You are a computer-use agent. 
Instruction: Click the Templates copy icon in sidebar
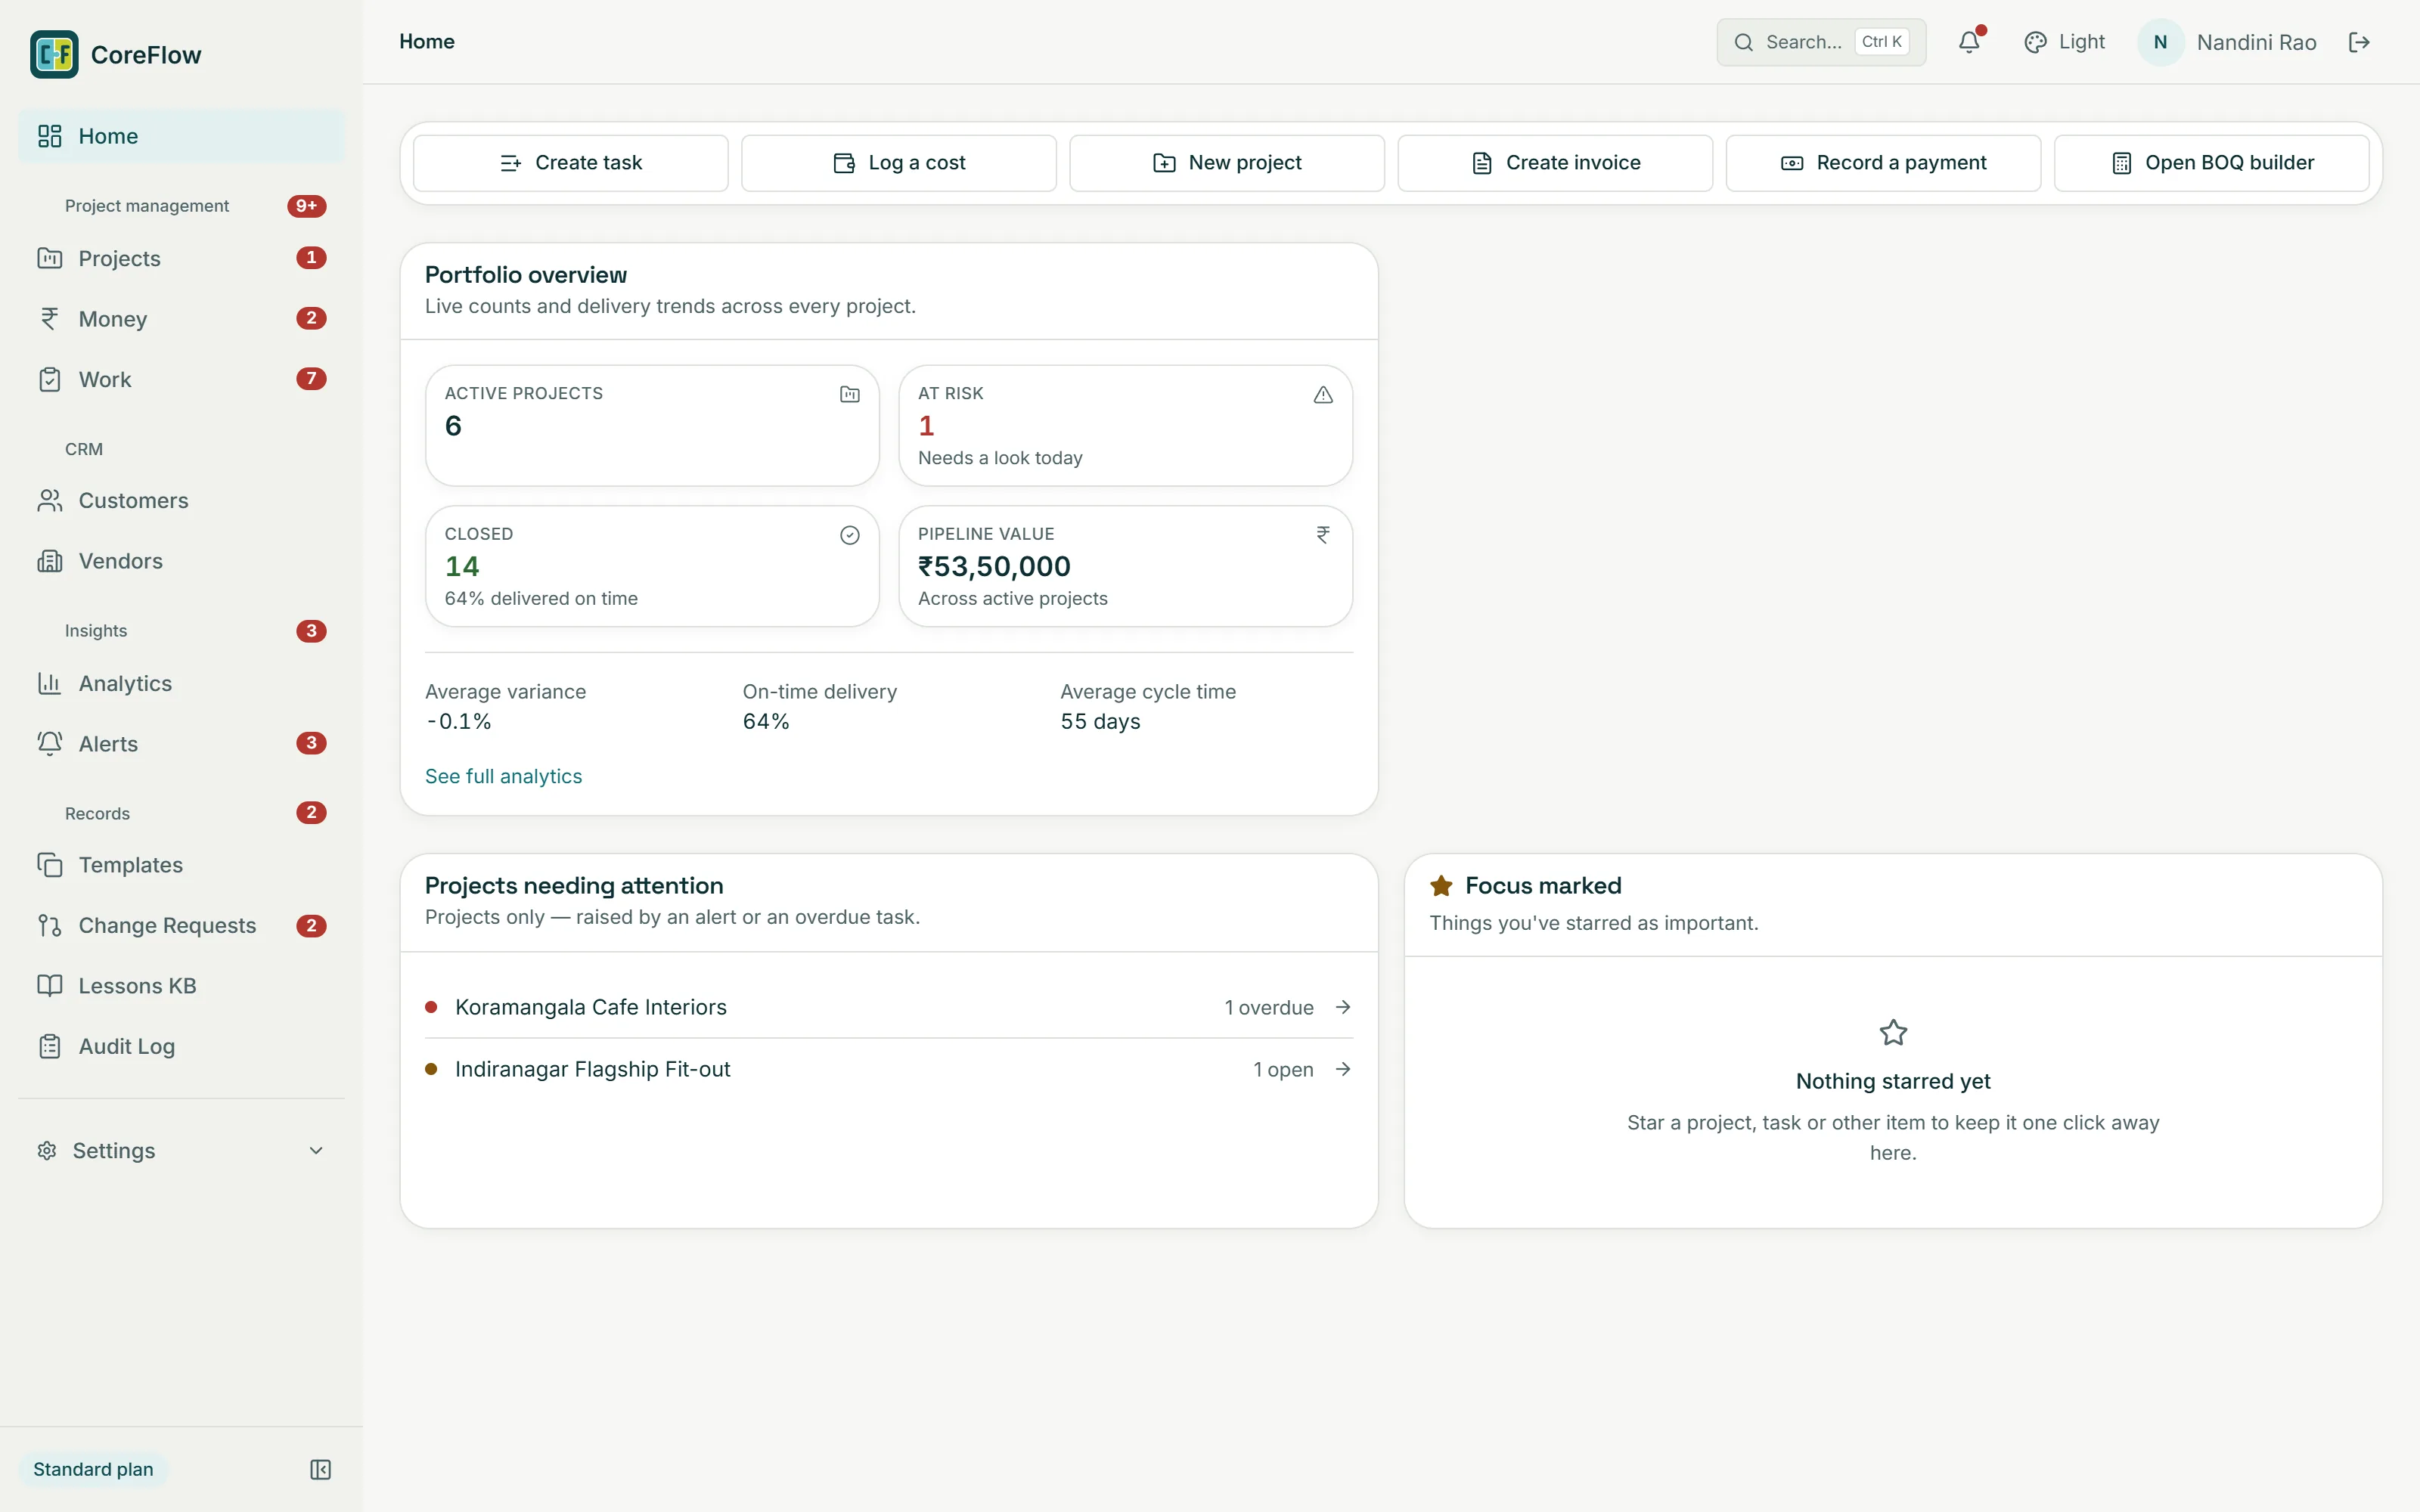(x=50, y=865)
